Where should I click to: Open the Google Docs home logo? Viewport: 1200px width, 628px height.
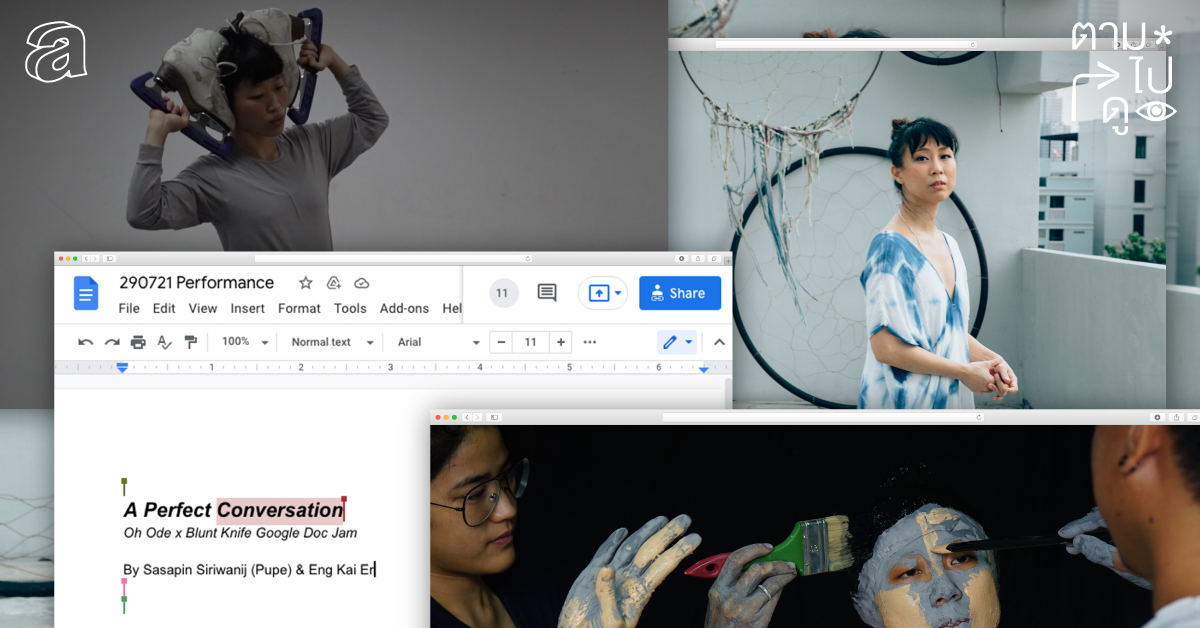[86, 293]
